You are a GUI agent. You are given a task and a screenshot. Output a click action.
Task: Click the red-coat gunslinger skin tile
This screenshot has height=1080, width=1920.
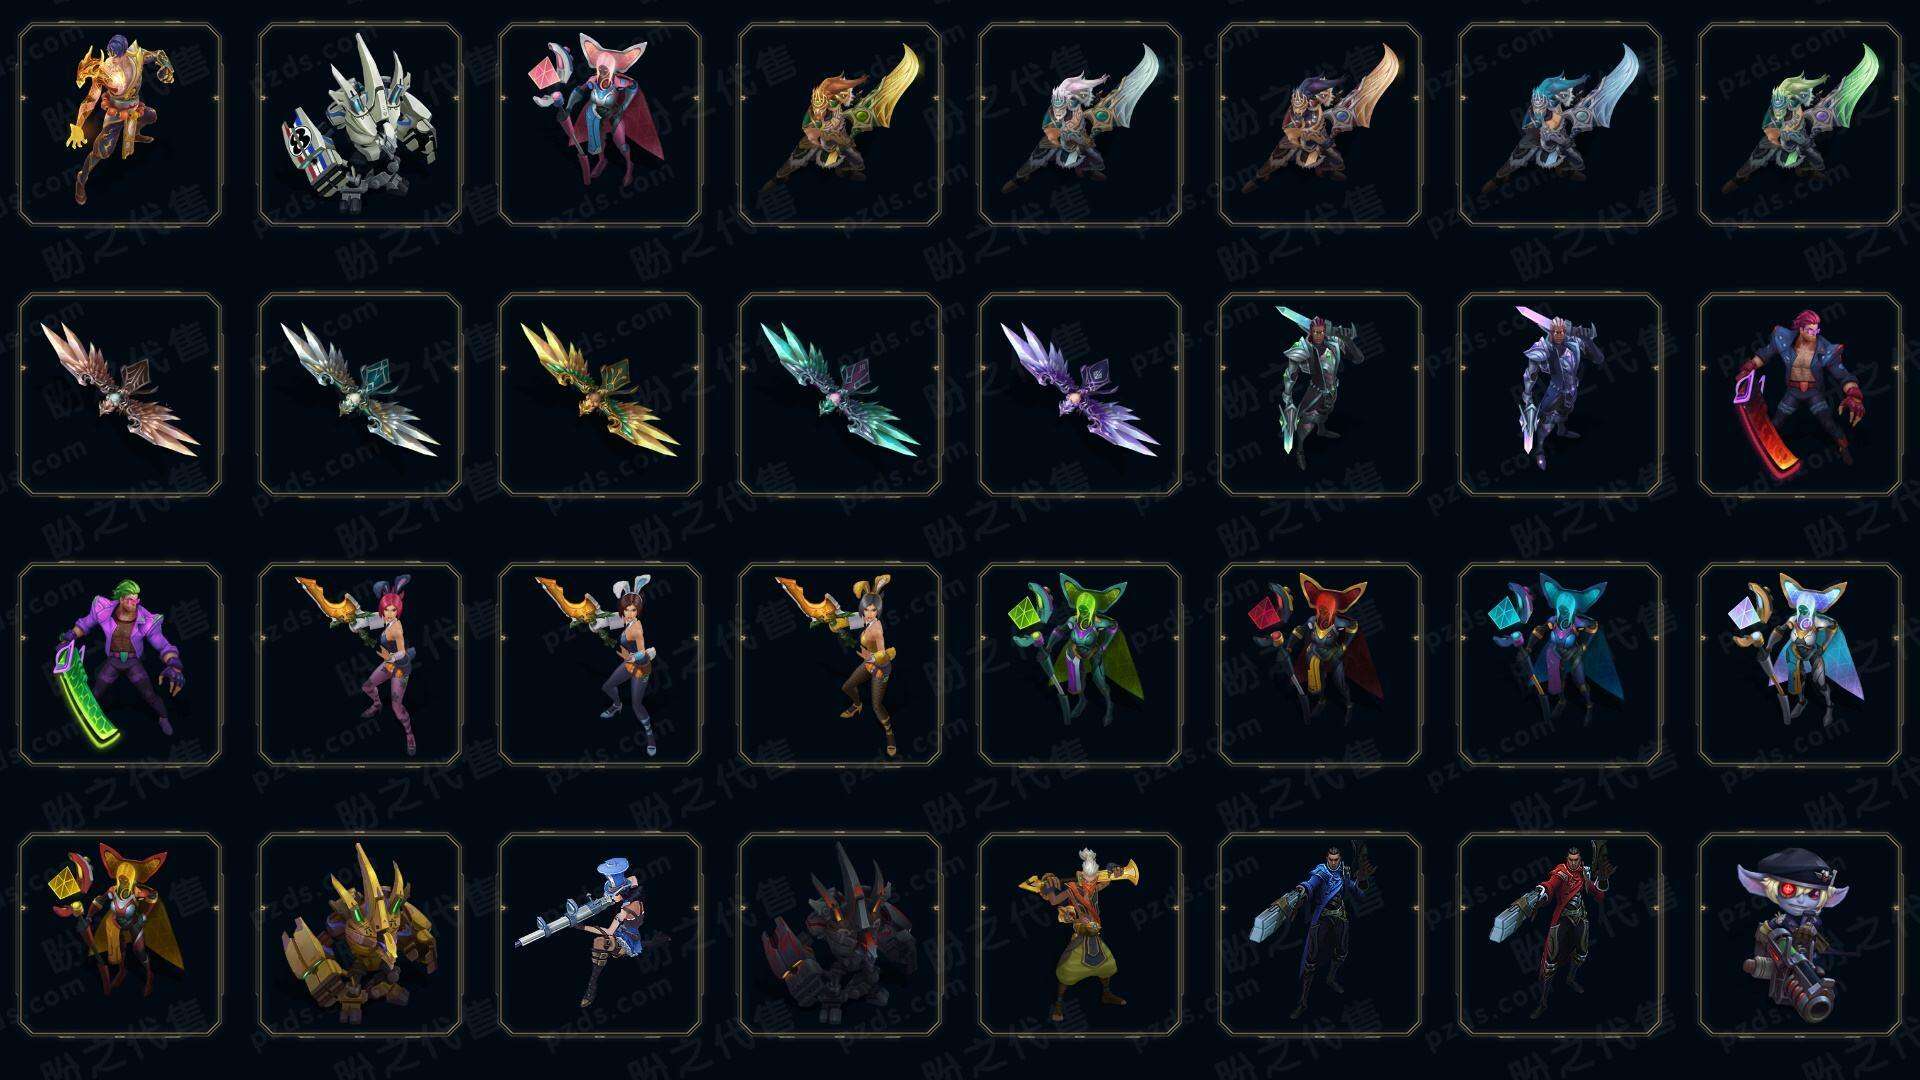coord(1560,934)
